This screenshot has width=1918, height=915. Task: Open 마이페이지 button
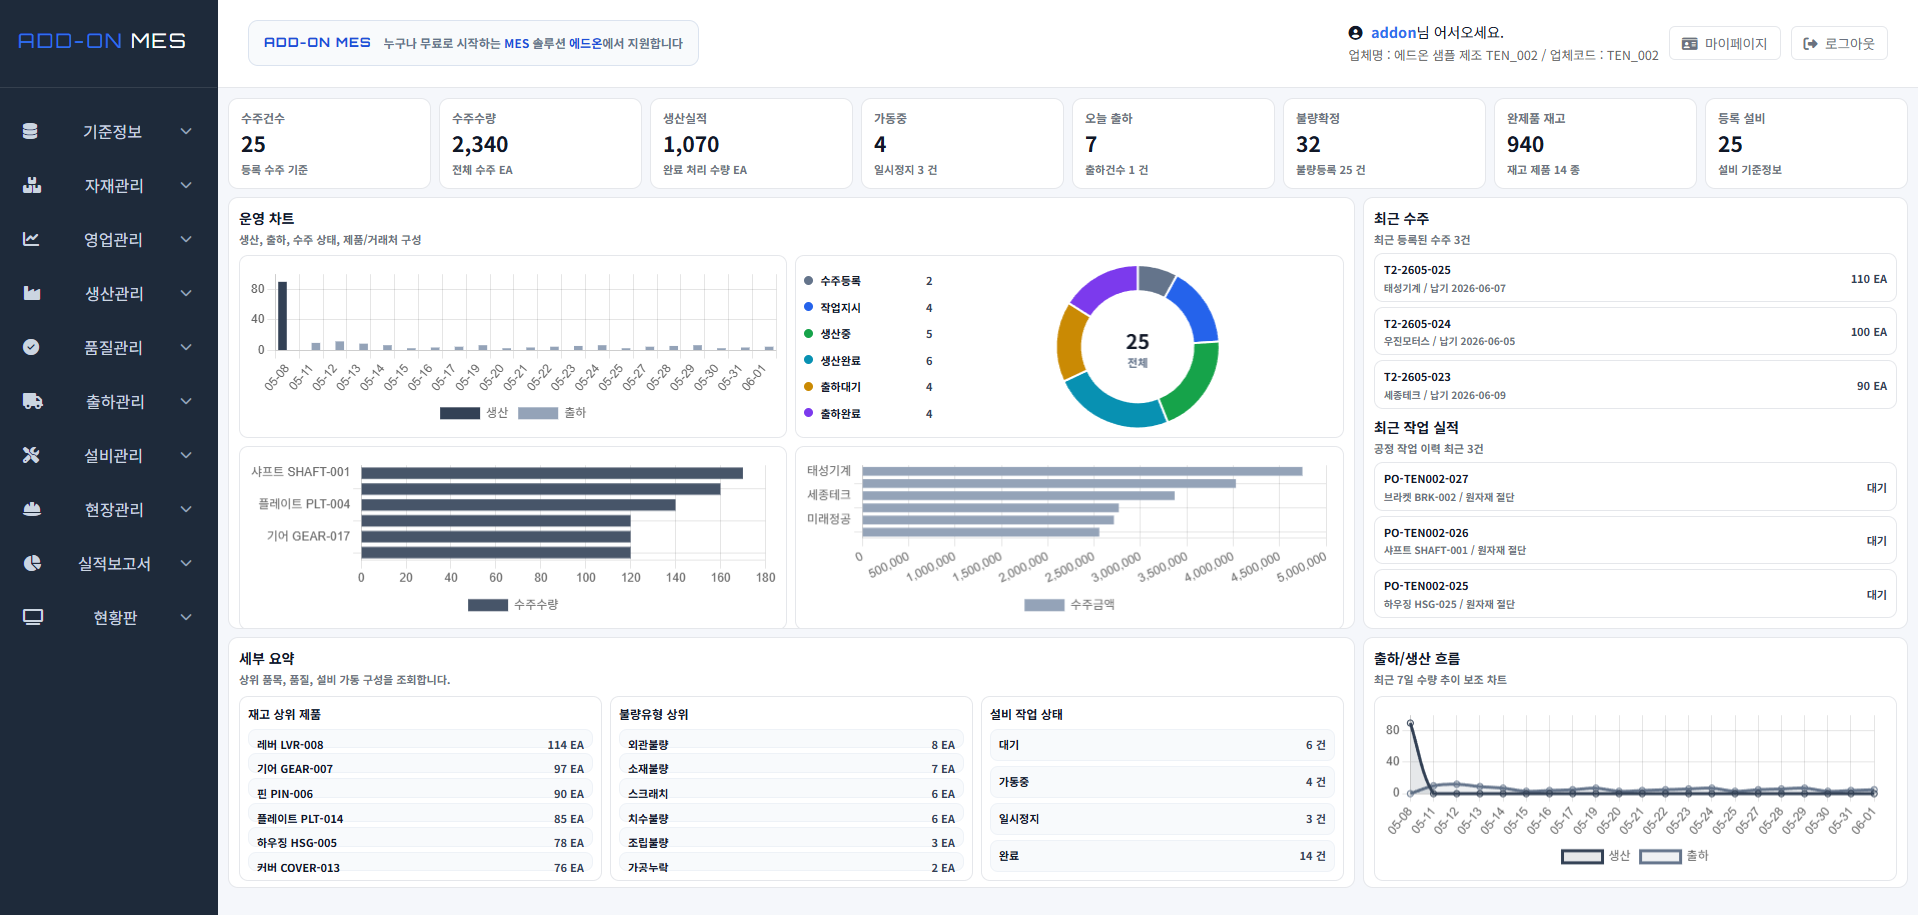(x=1725, y=43)
